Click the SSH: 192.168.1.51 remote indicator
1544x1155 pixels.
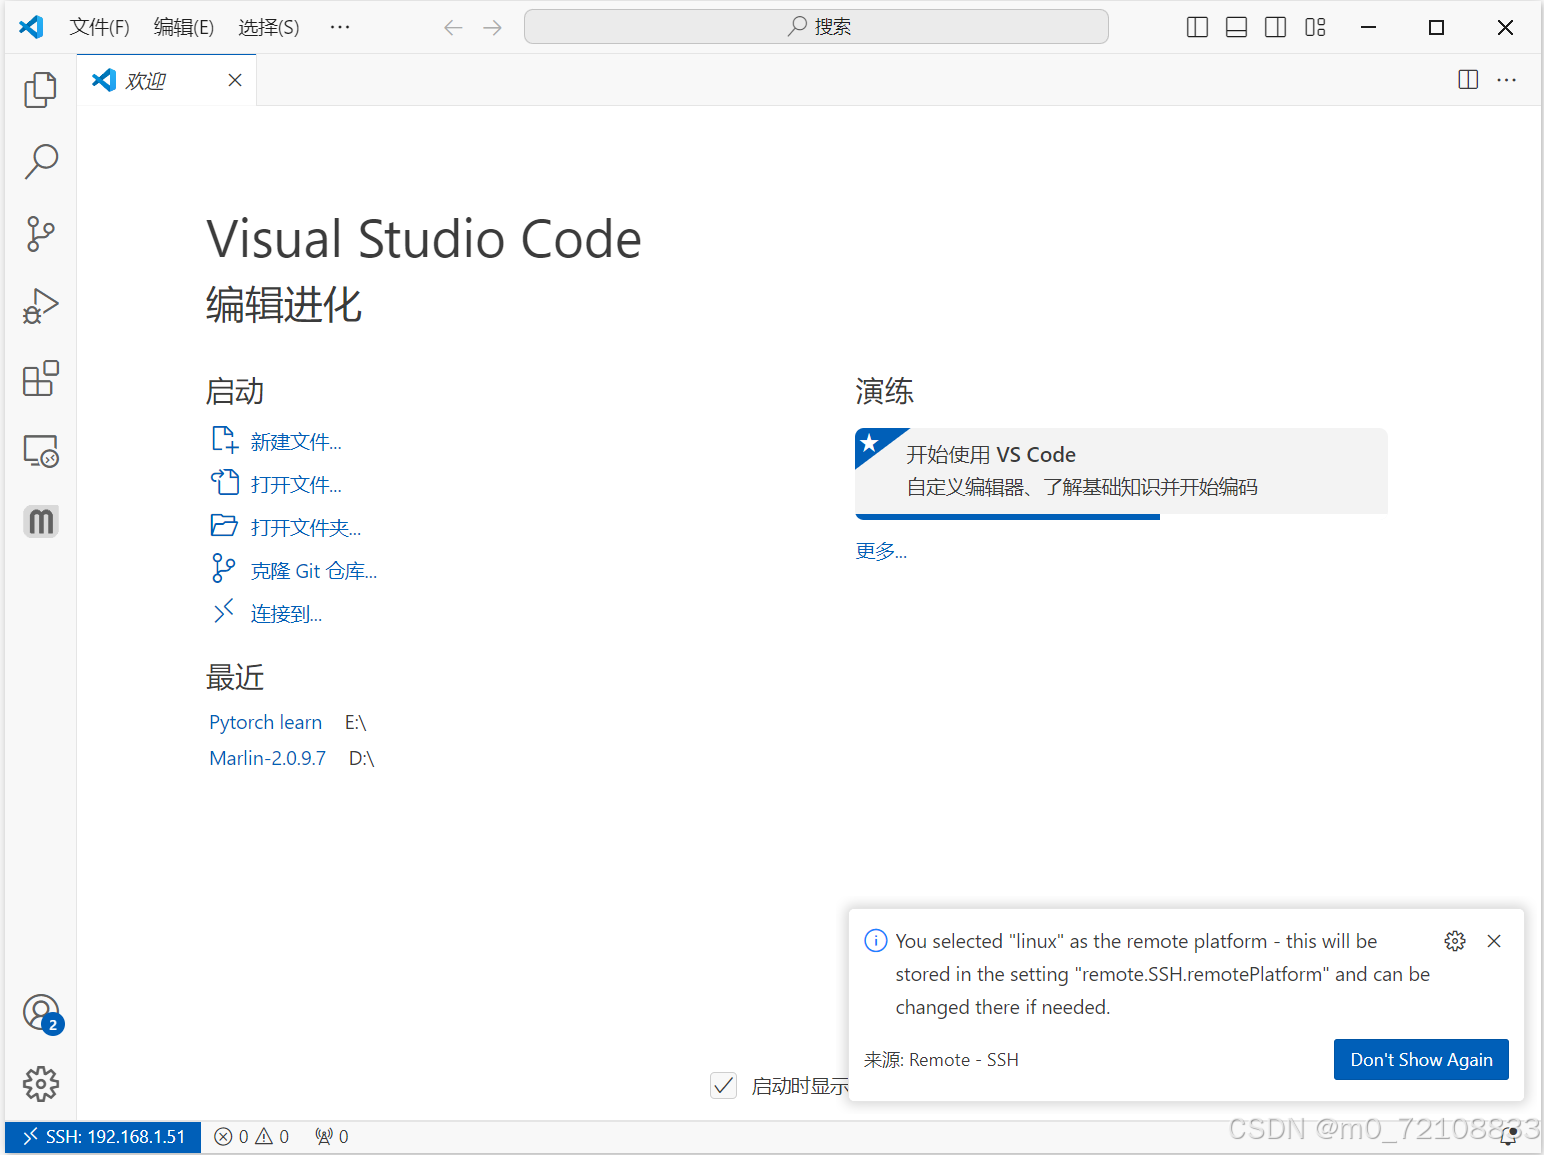tap(101, 1136)
